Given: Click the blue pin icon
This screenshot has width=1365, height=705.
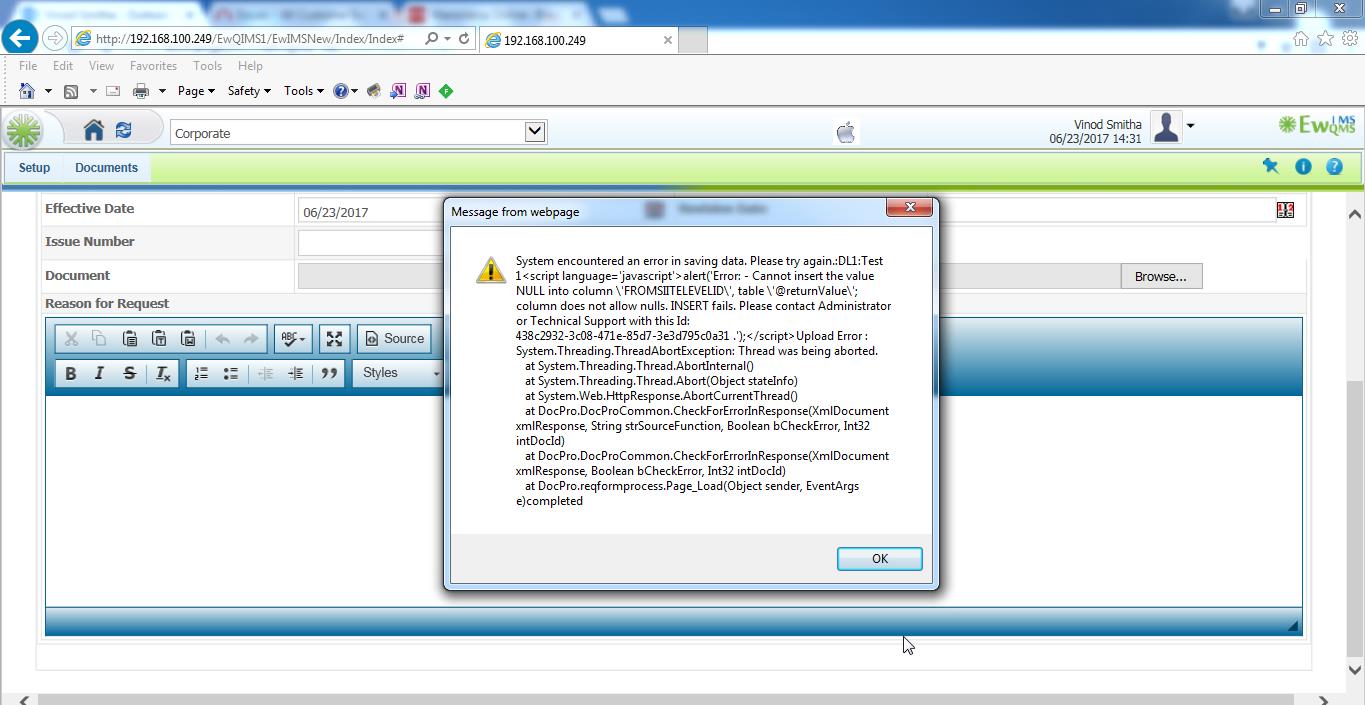Looking at the screenshot, I should pyautogui.click(x=1271, y=166).
